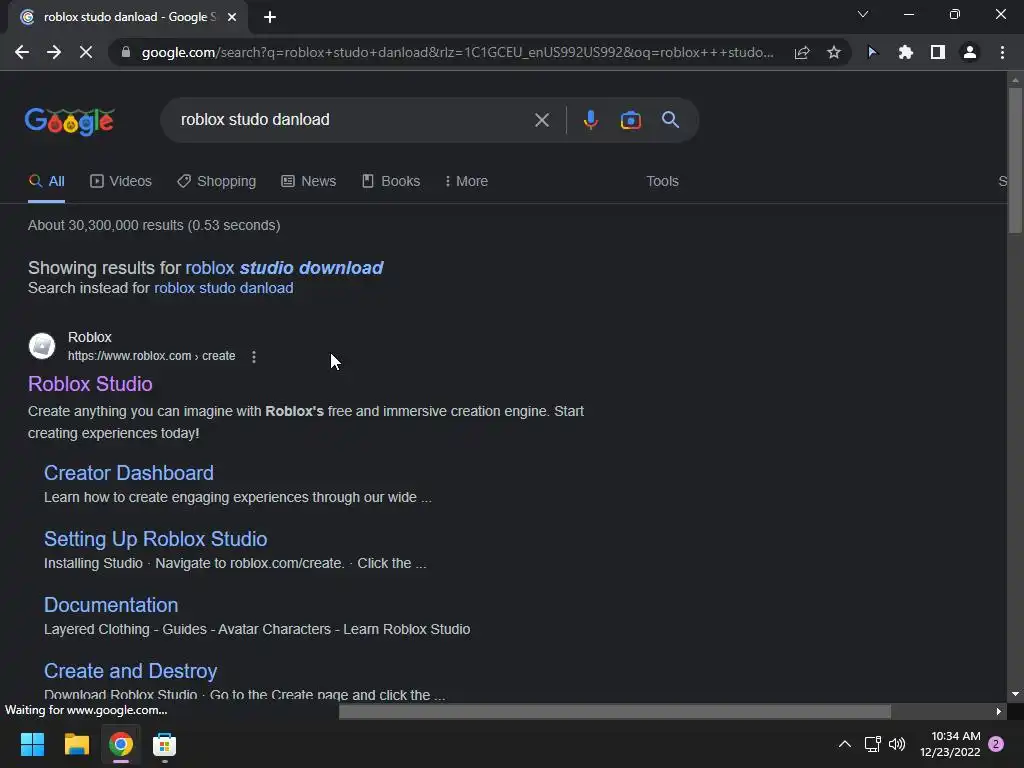Click the scroll right arrow

(x=999, y=711)
